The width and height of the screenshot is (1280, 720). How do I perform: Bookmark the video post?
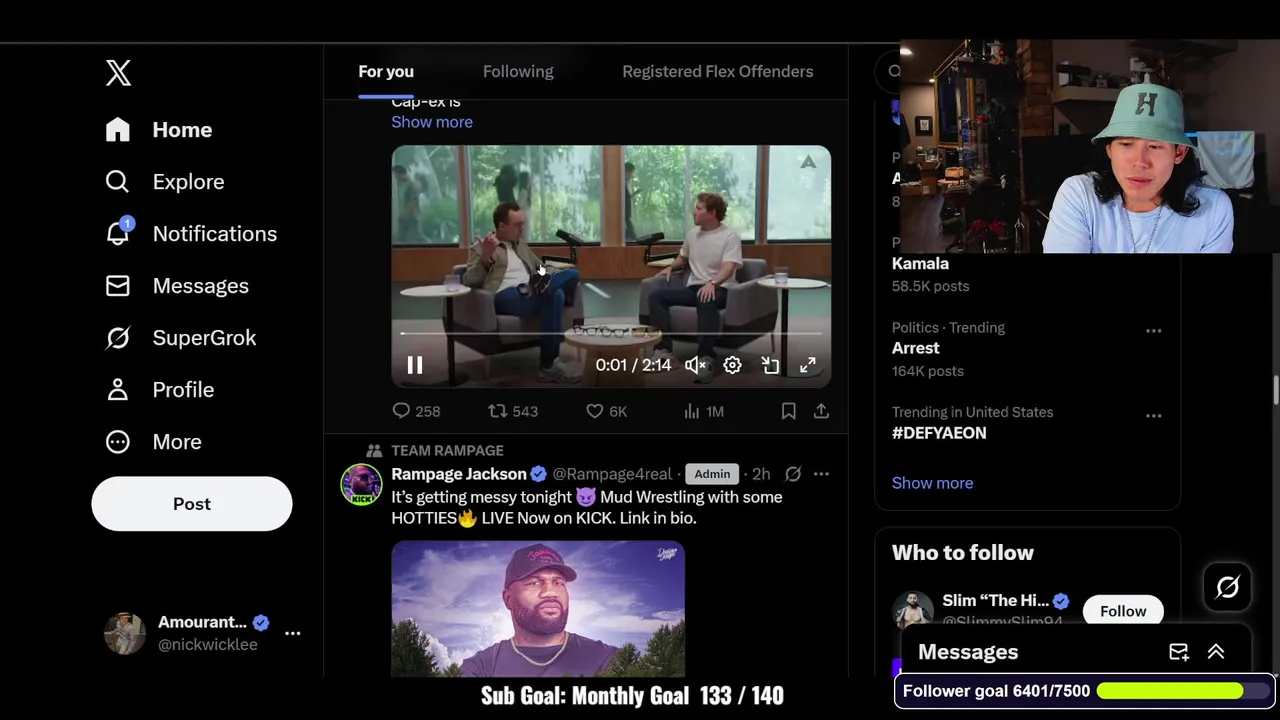point(788,411)
